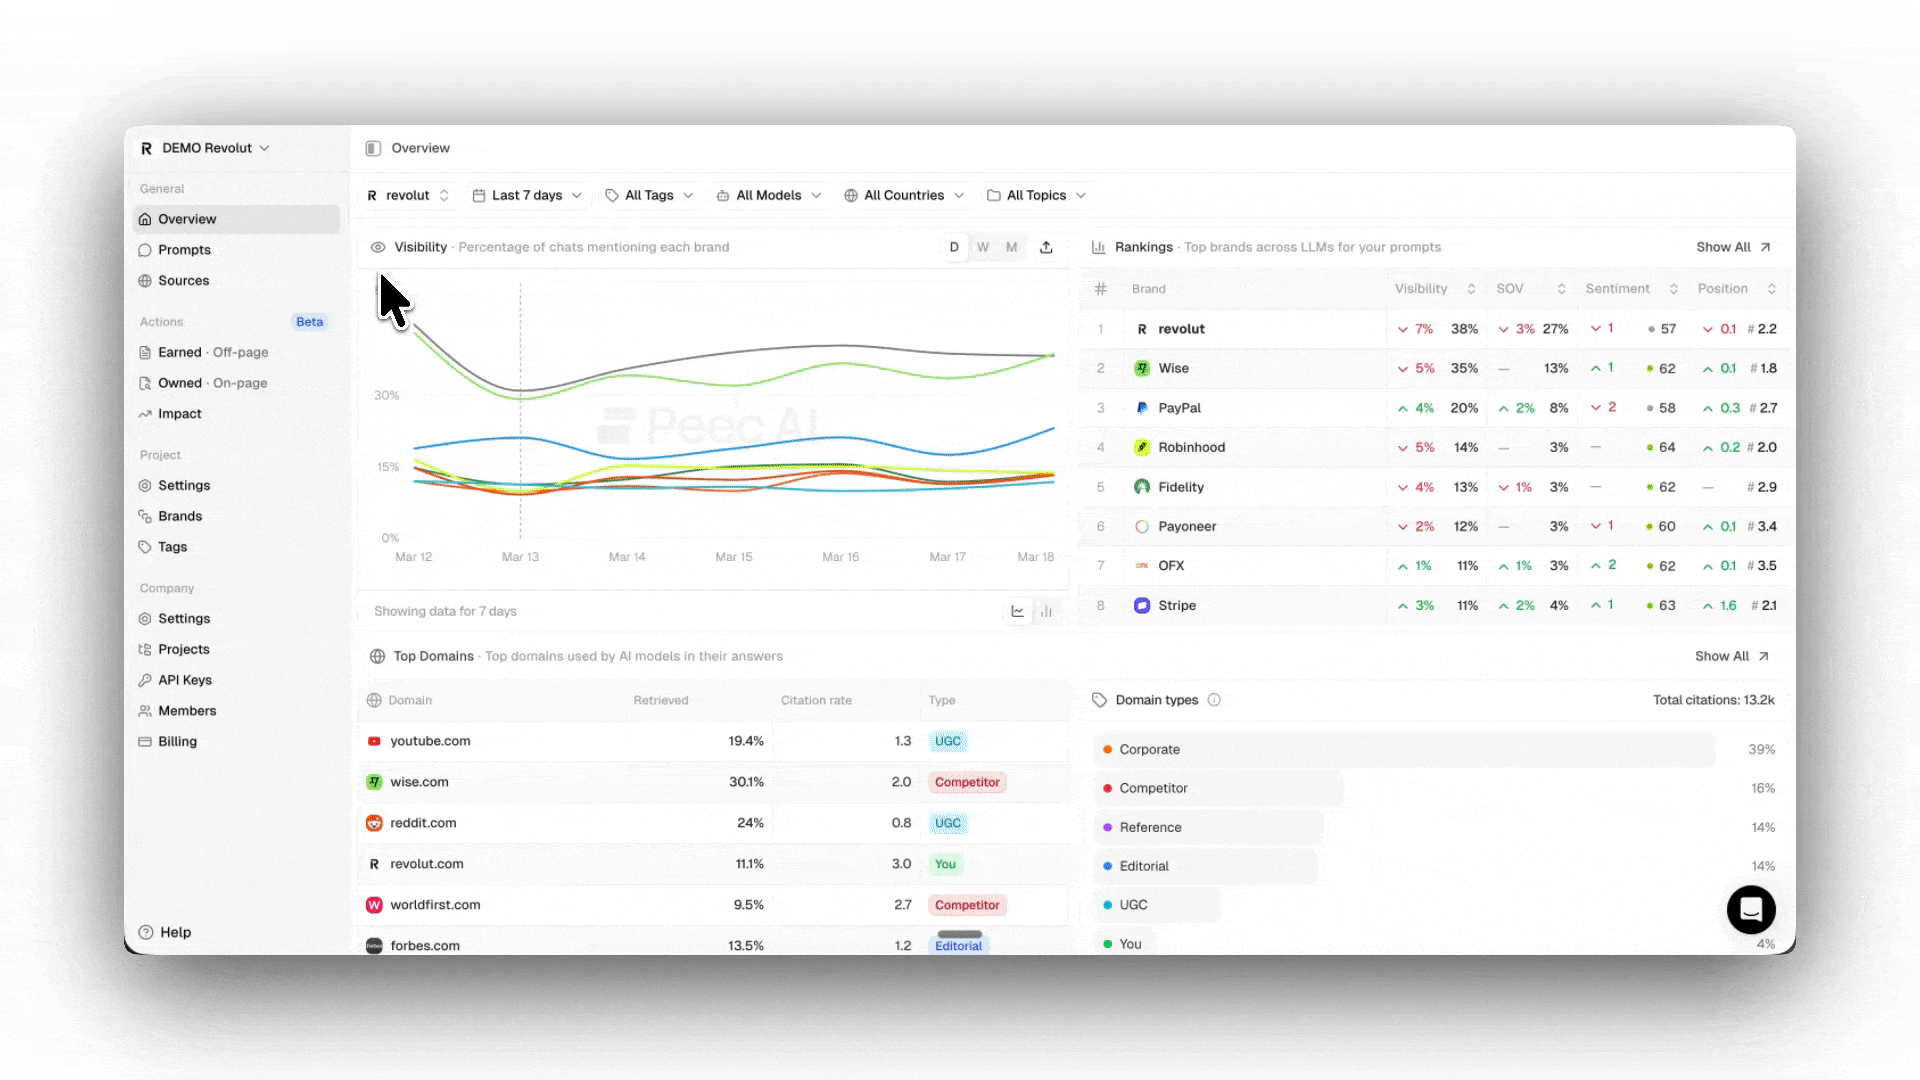This screenshot has width=1920, height=1080.
Task: Open the Tags project page
Action: [236, 547]
